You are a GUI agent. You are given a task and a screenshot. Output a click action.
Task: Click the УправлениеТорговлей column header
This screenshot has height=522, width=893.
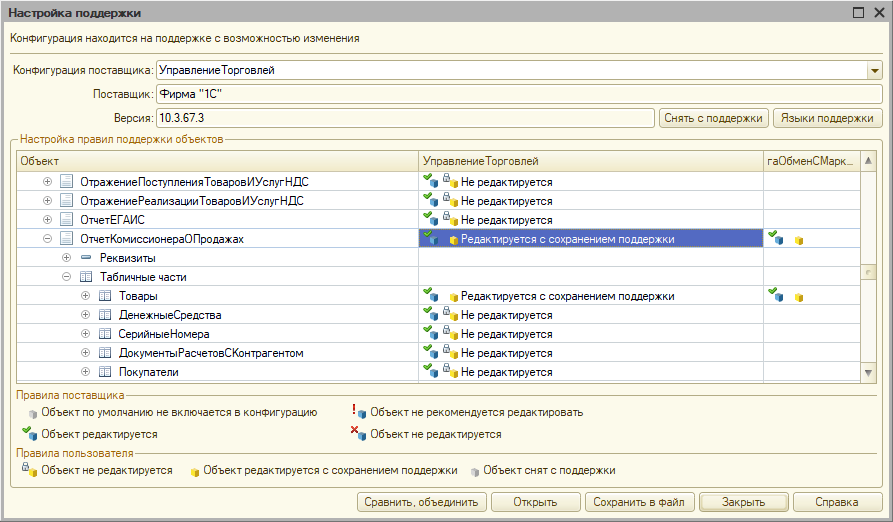pos(591,161)
